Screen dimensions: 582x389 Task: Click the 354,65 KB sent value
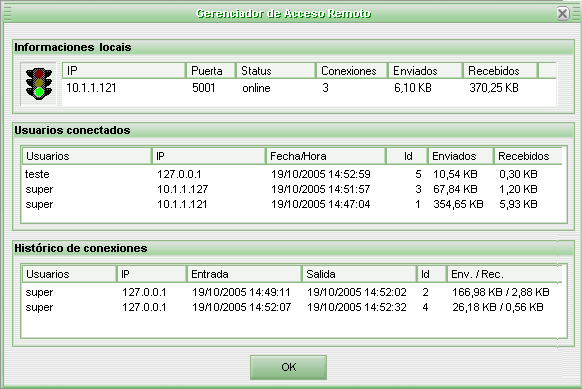pos(458,204)
